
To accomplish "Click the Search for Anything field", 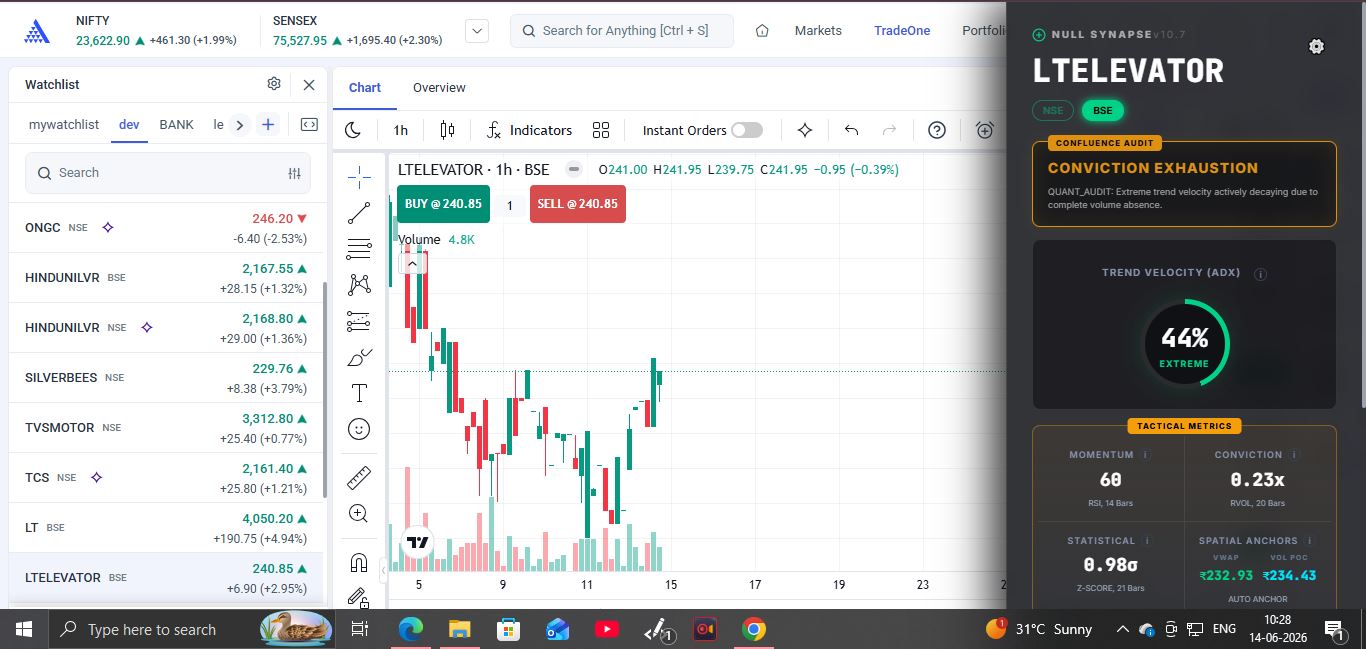I will [x=622, y=31].
